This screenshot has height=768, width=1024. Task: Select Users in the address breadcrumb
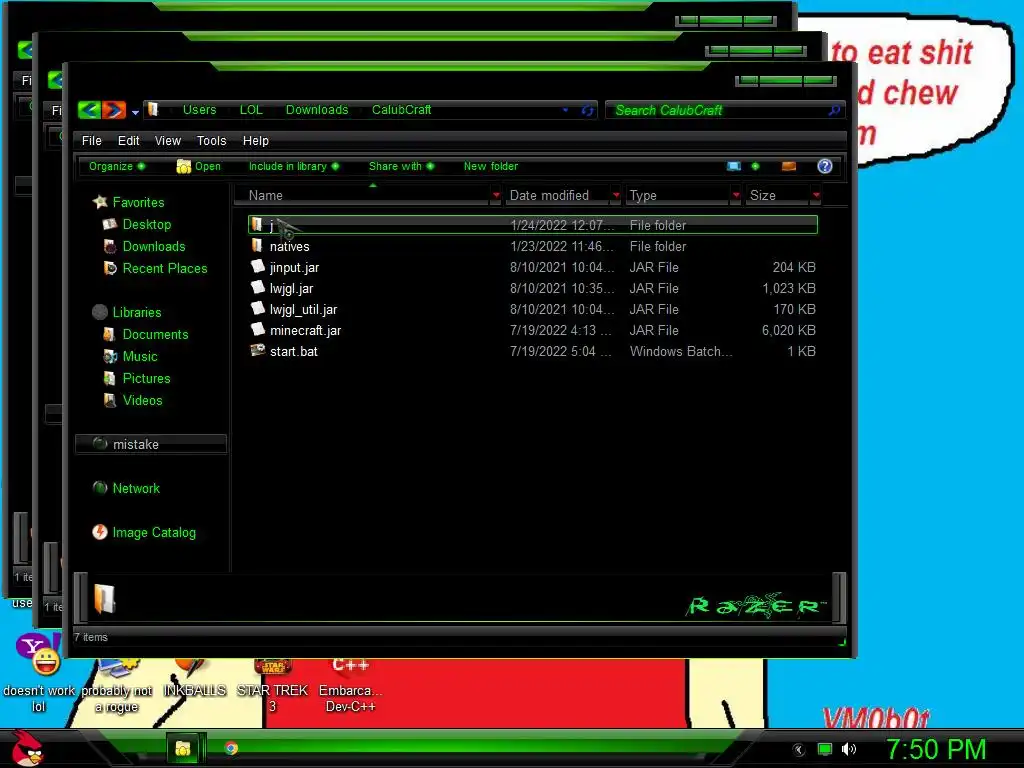199,110
